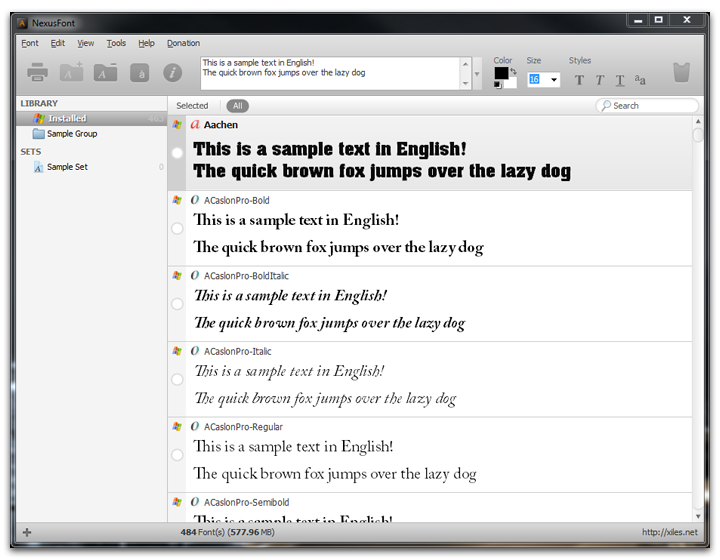Click the add font folder icon
Image resolution: width=720 pixels, height=560 pixels.
[72, 72]
